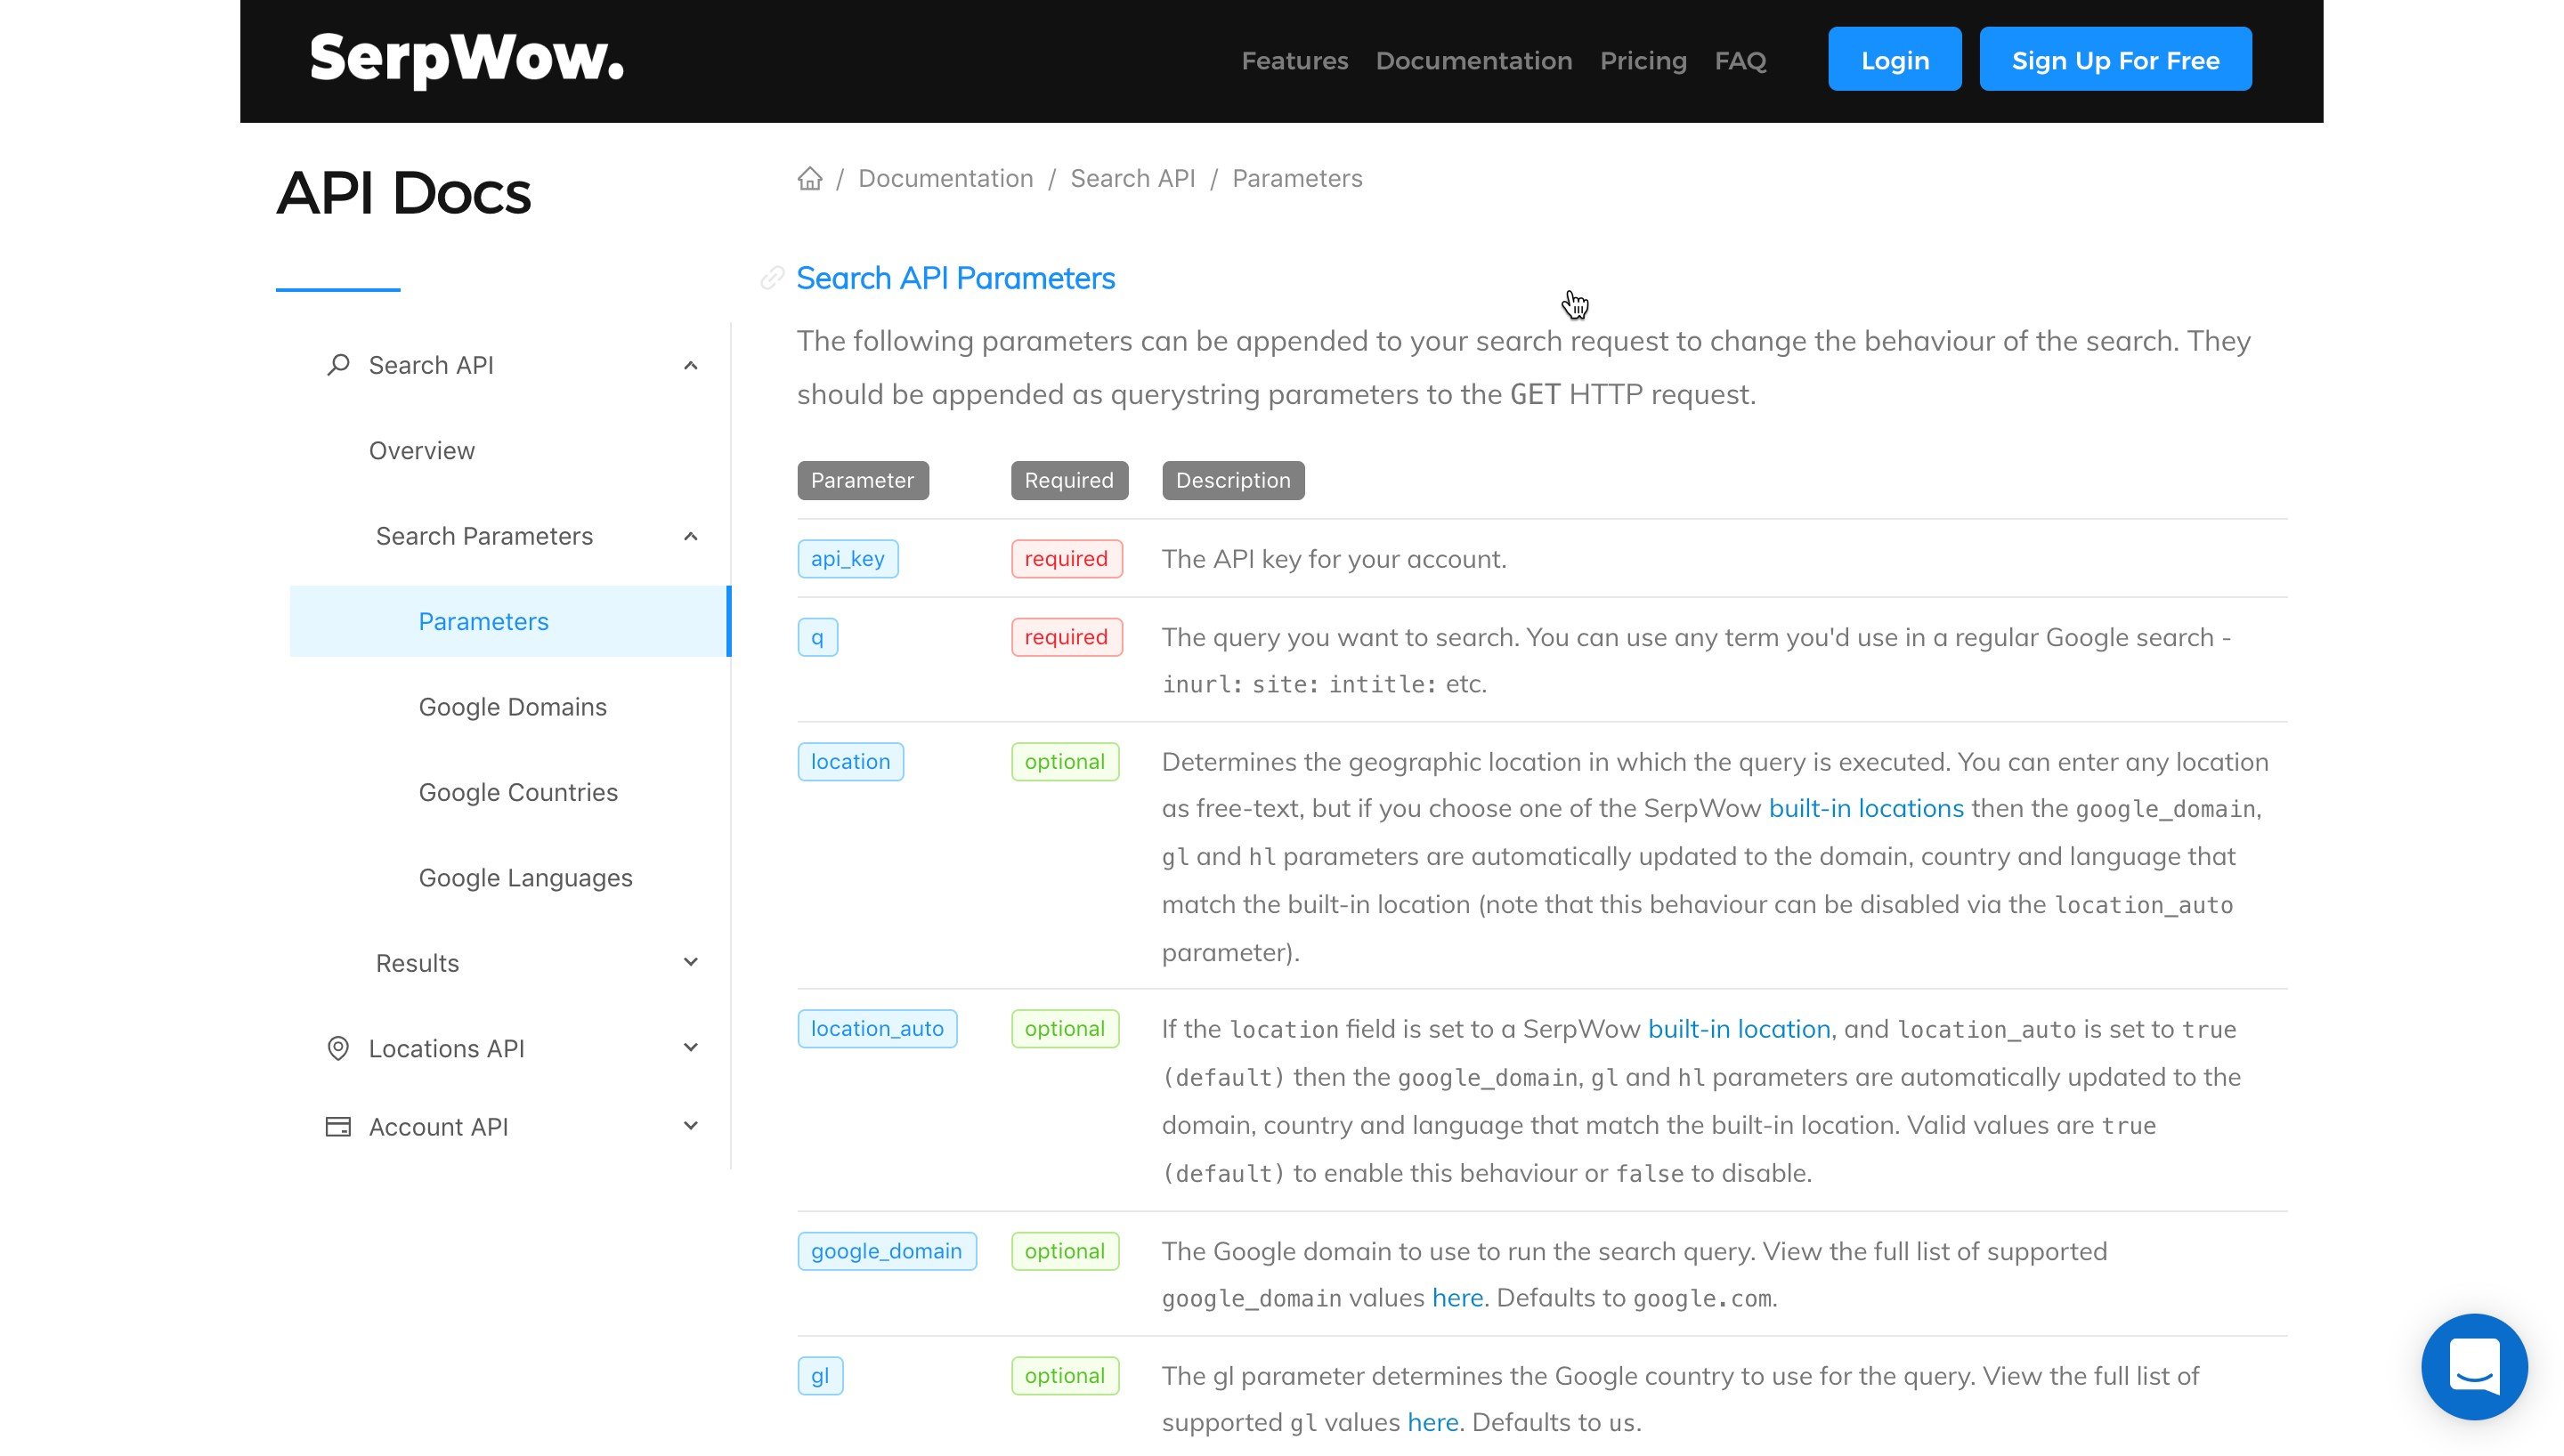Click 'here' link in google_domain description
The height and width of the screenshot is (1456, 2564).
coord(1457,1298)
